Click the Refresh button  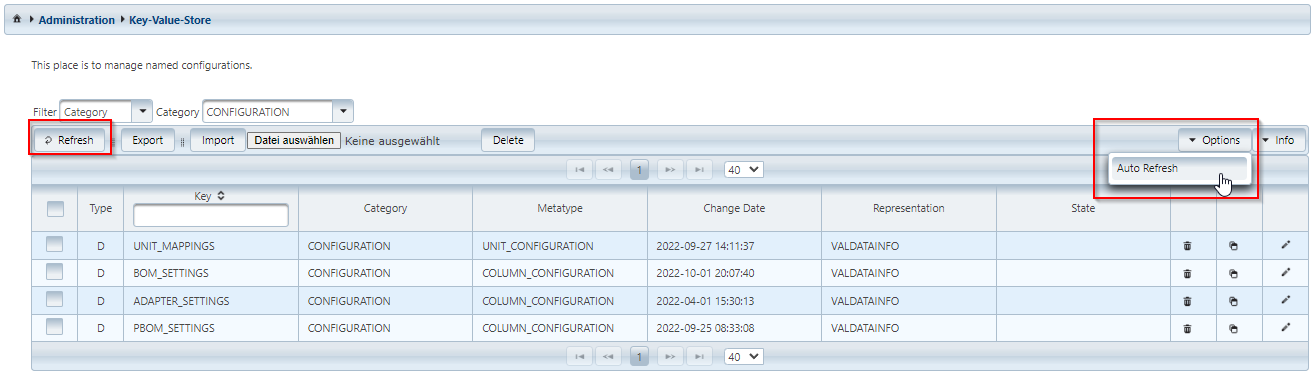[69, 140]
